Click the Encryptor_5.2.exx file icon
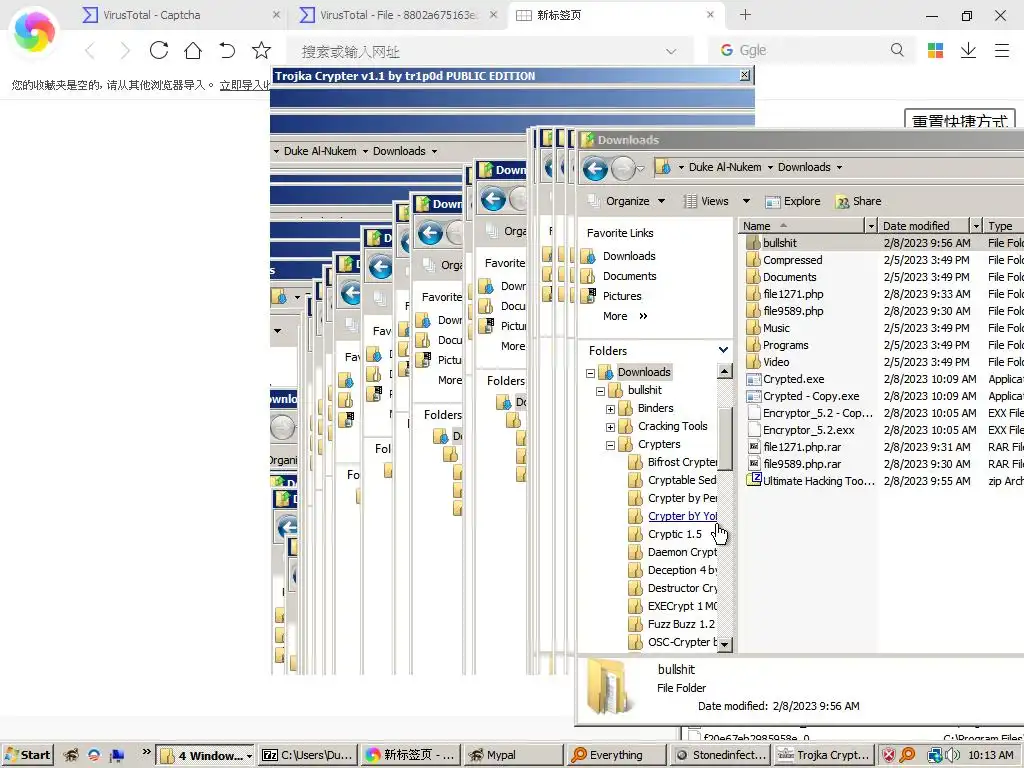Viewport: 1024px width, 768px height. [754, 430]
